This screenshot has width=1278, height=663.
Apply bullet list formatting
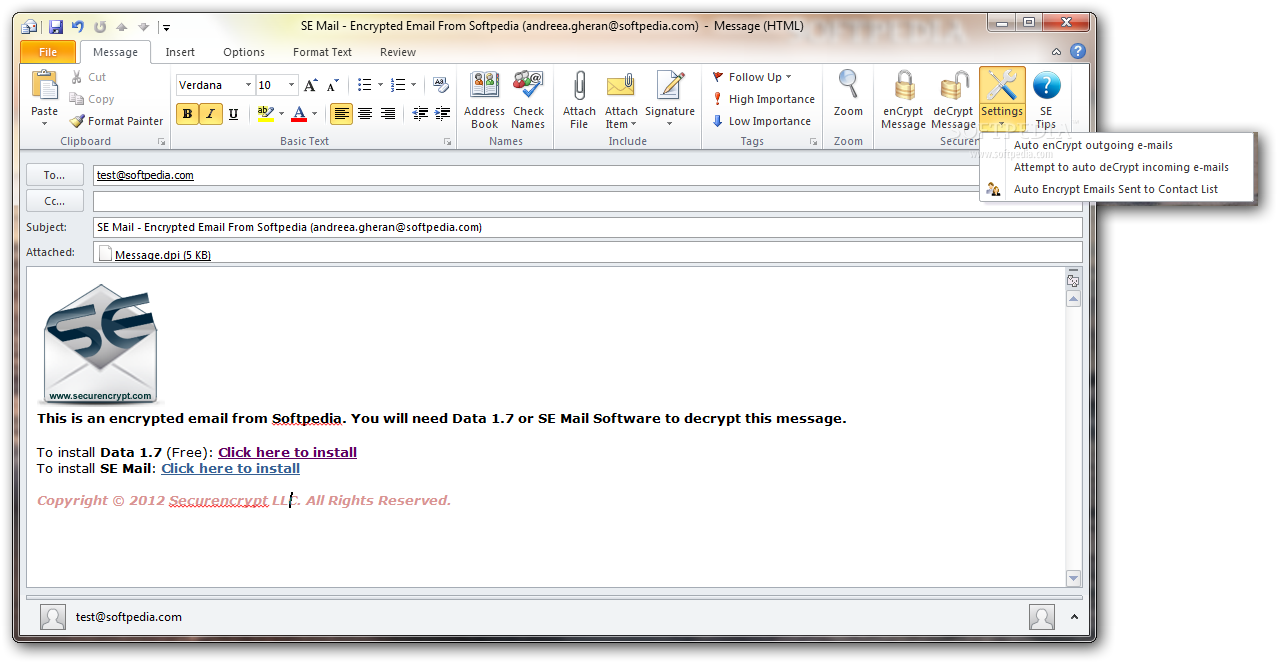[364, 85]
